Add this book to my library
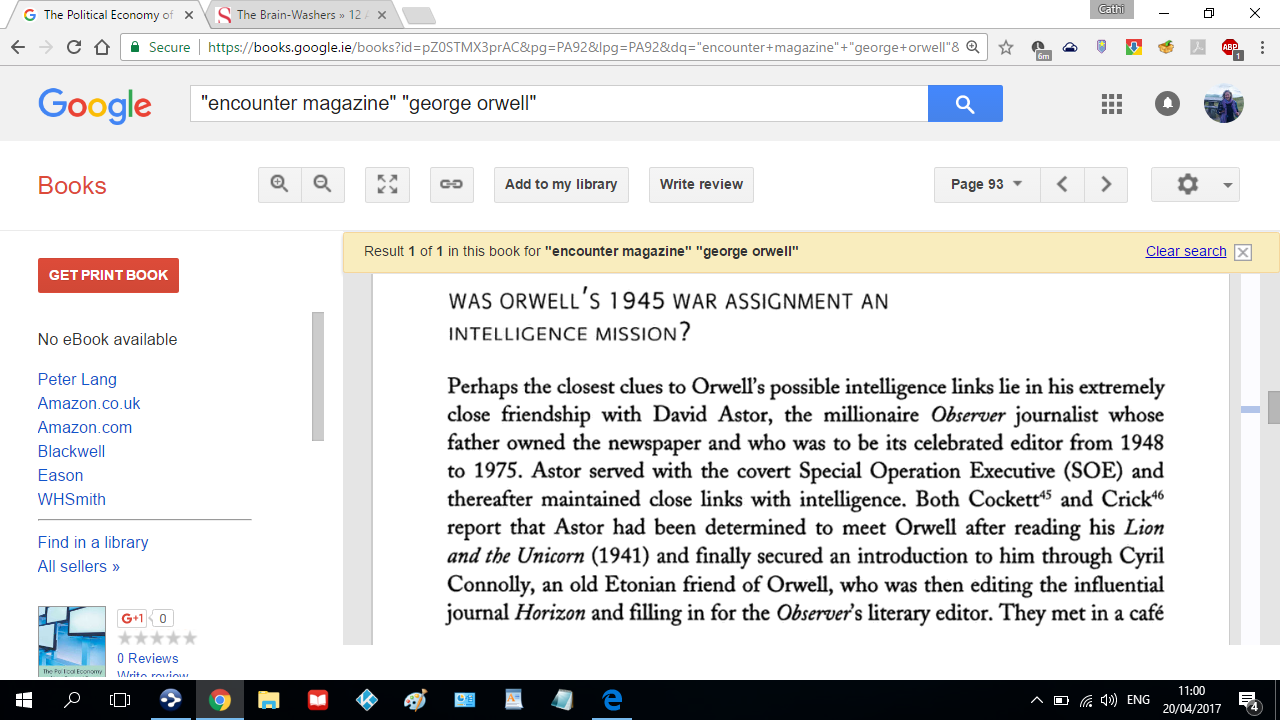Screen dimensions: 1280x720 click(561, 185)
